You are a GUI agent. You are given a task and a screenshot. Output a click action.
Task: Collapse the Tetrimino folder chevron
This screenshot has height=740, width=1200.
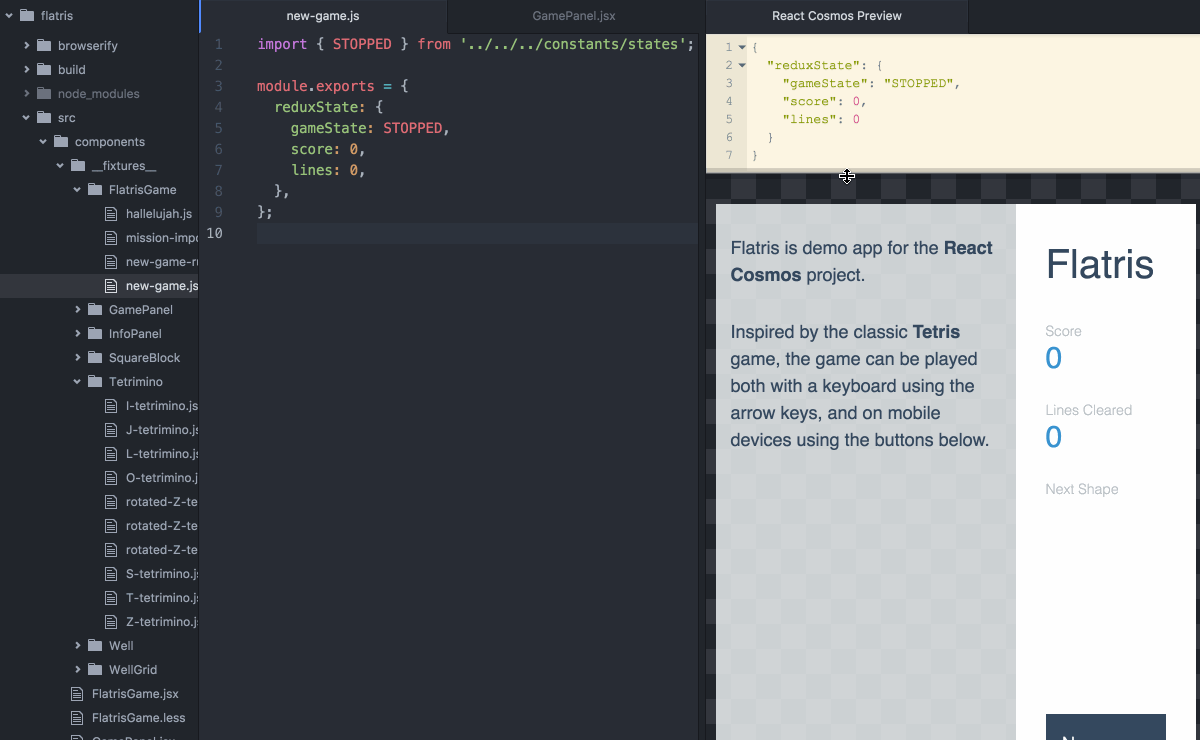[78, 382]
